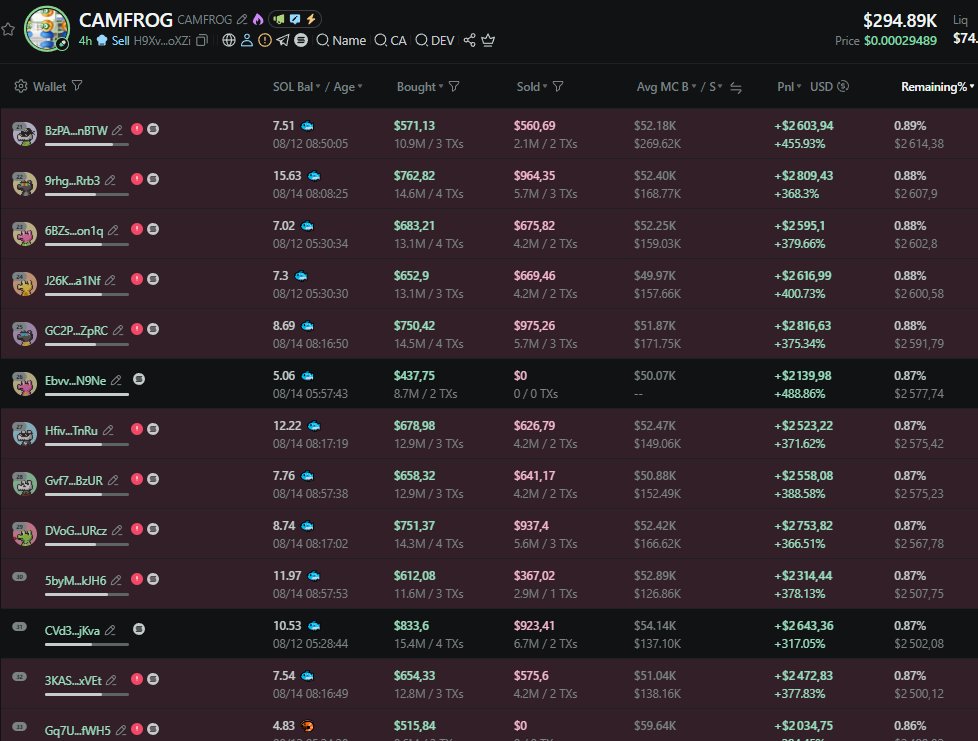Open the orange warning circle icon in header
This screenshot has height=741, width=978.
pos(265,41)
